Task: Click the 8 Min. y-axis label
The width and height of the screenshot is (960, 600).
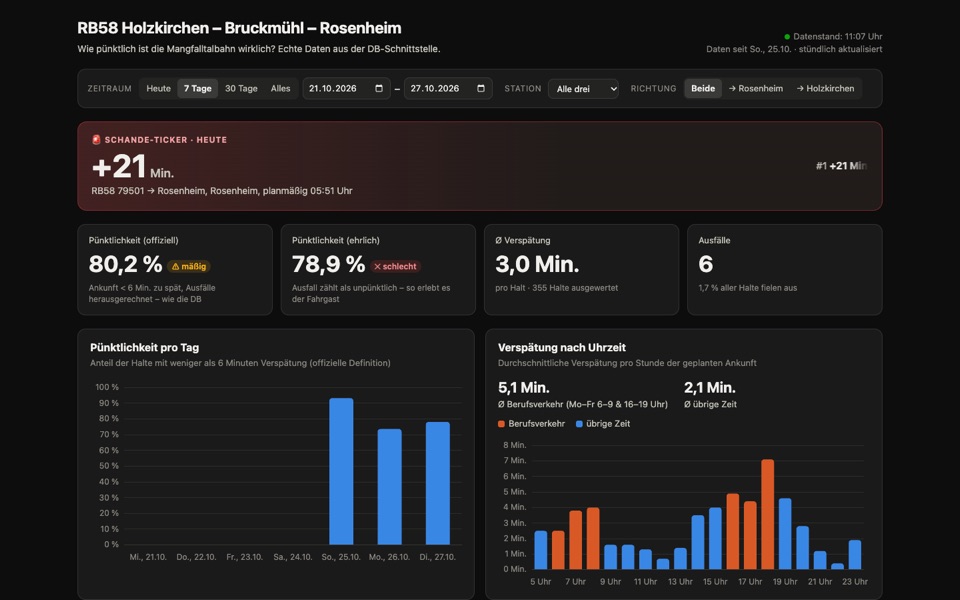Action: 514,445
